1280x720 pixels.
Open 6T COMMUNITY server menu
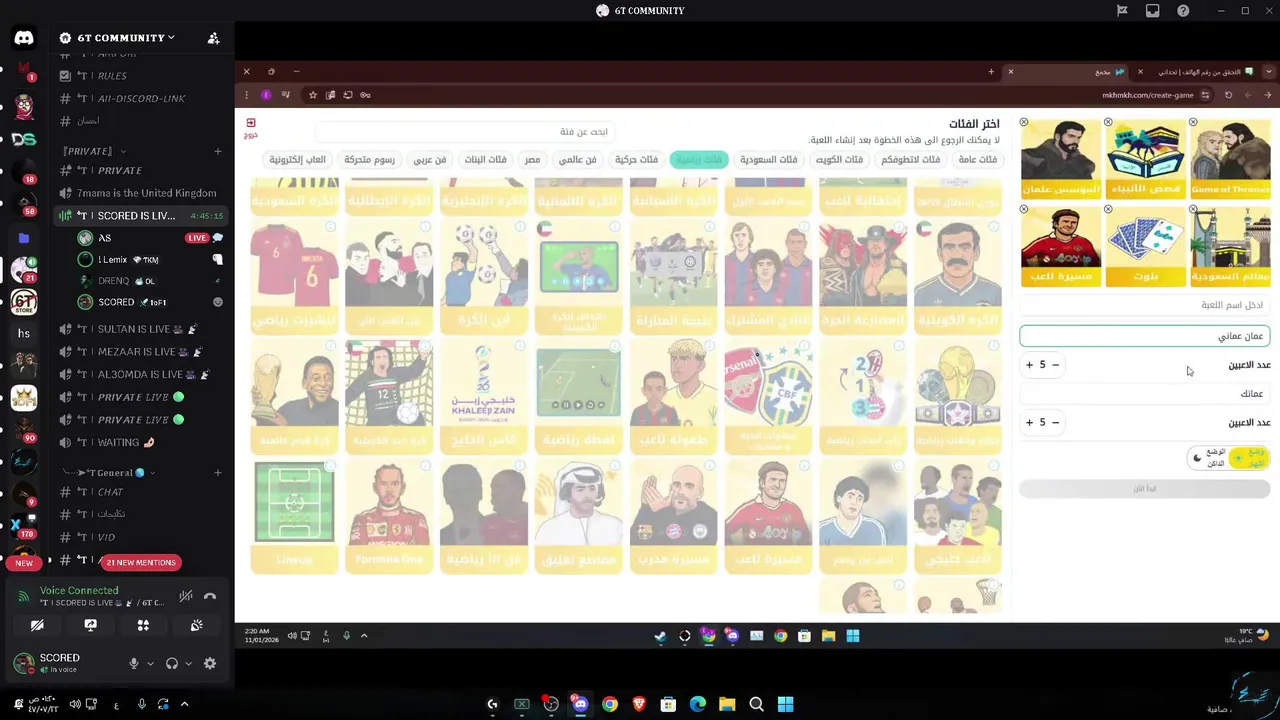tap(117, 38)
